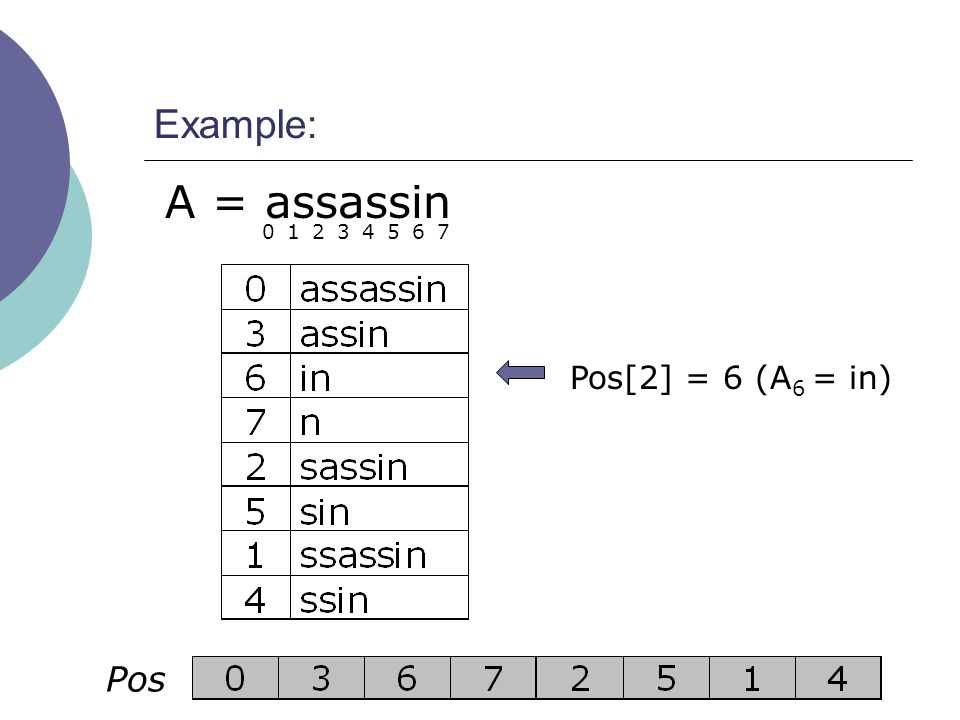Select the 'sassin' suffix cell

pos(379,464)
